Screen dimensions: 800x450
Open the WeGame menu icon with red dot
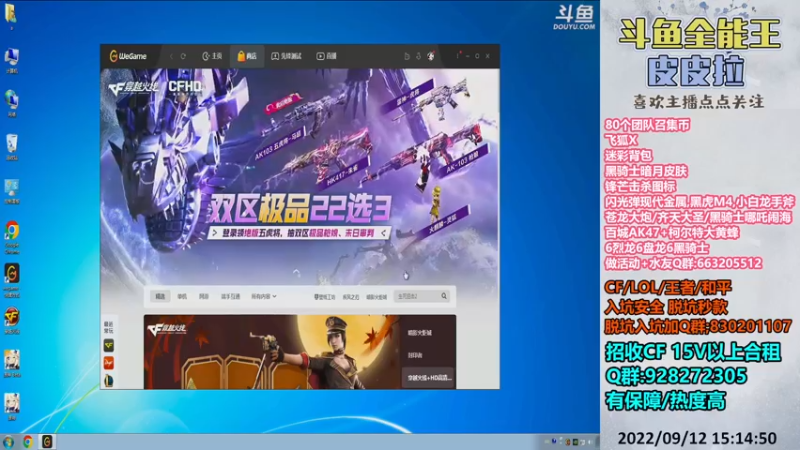pyautogui.click(x=458, y=55)
